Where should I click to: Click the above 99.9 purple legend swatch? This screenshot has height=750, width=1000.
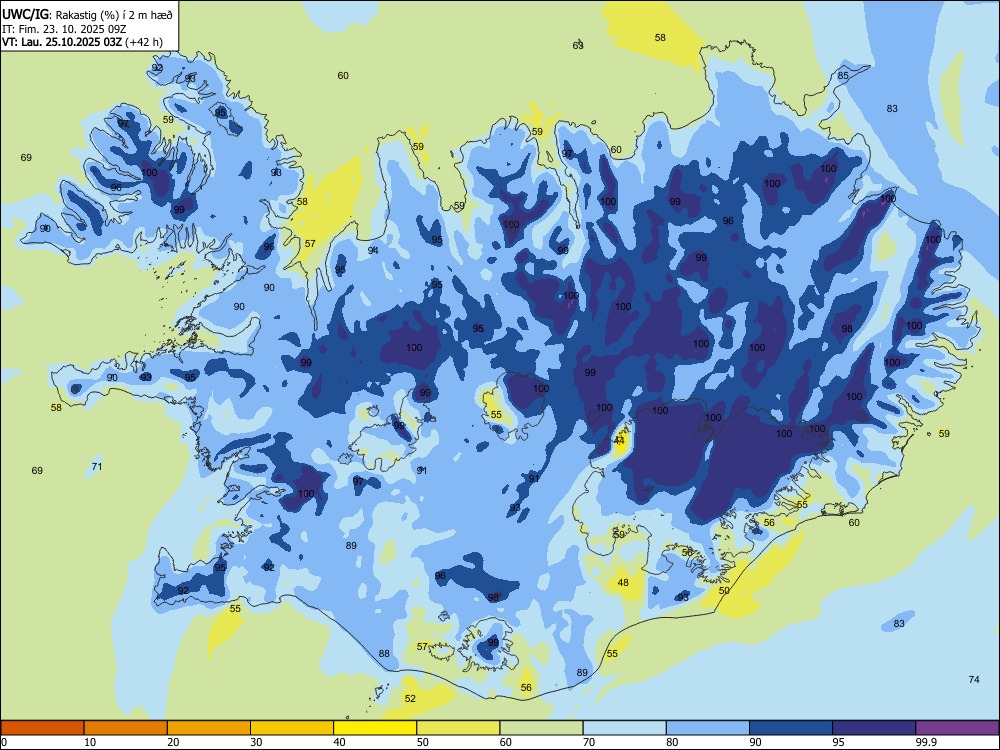(957, 728)
